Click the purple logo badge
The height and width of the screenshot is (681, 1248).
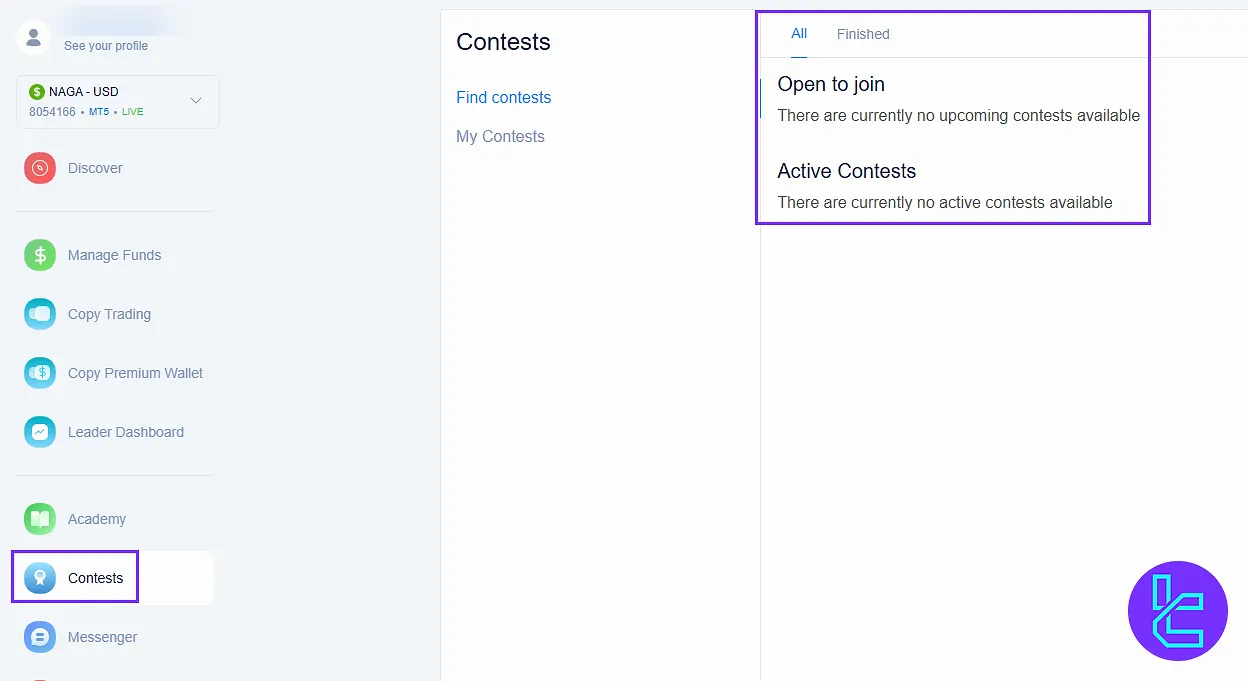tap(1177, 610)
